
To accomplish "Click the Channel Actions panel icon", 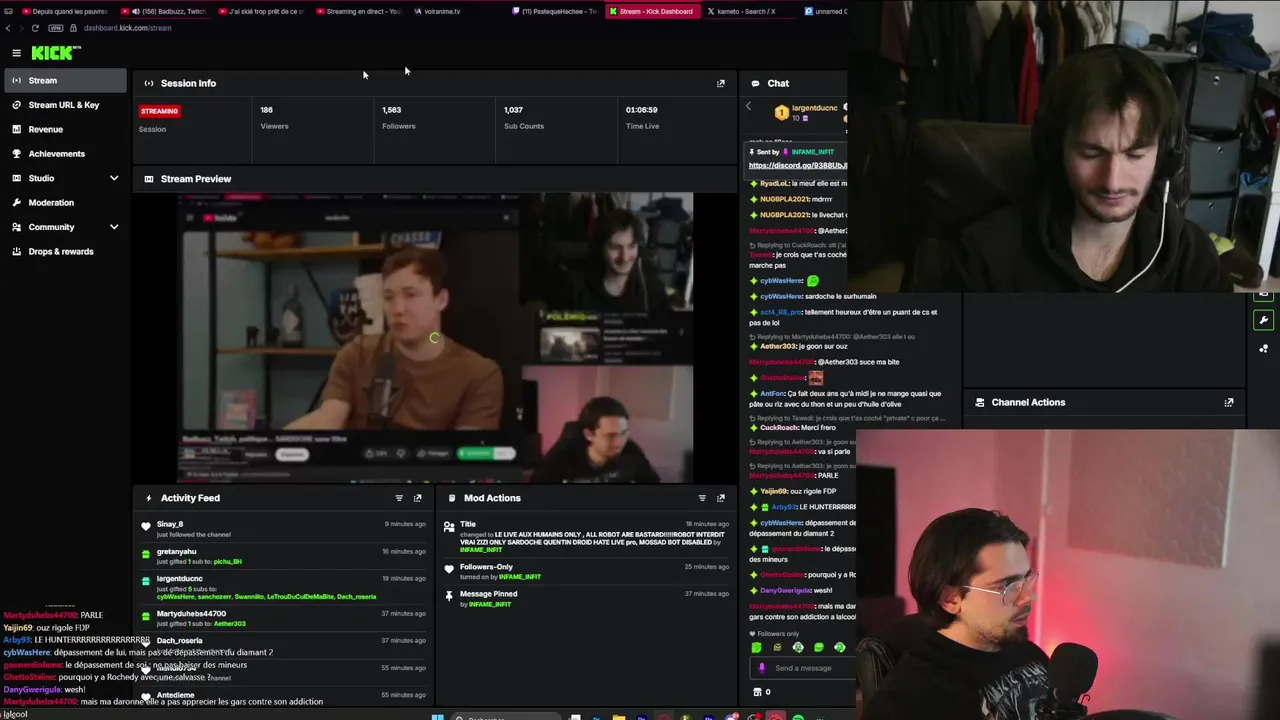I will tap(980, 402).
